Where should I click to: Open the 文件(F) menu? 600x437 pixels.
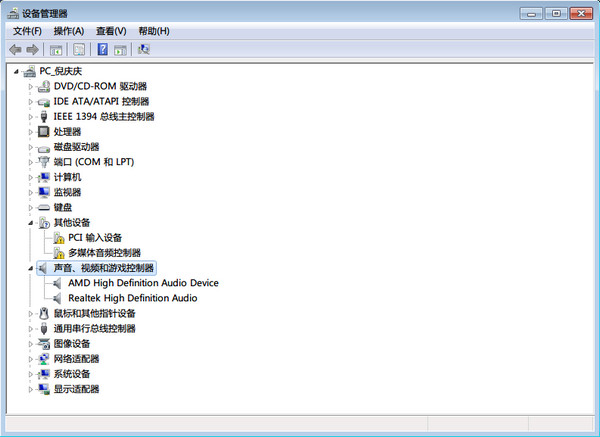click(x=27, y=31)
